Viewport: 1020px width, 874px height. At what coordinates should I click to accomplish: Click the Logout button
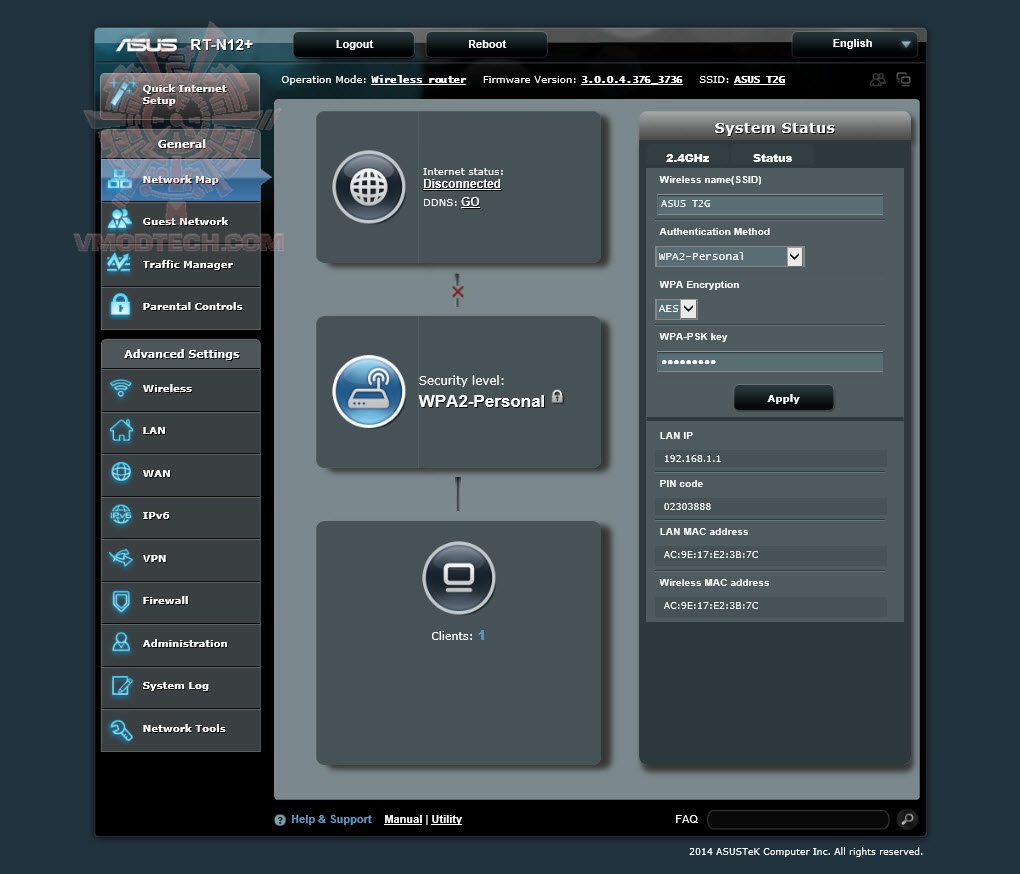354,44
